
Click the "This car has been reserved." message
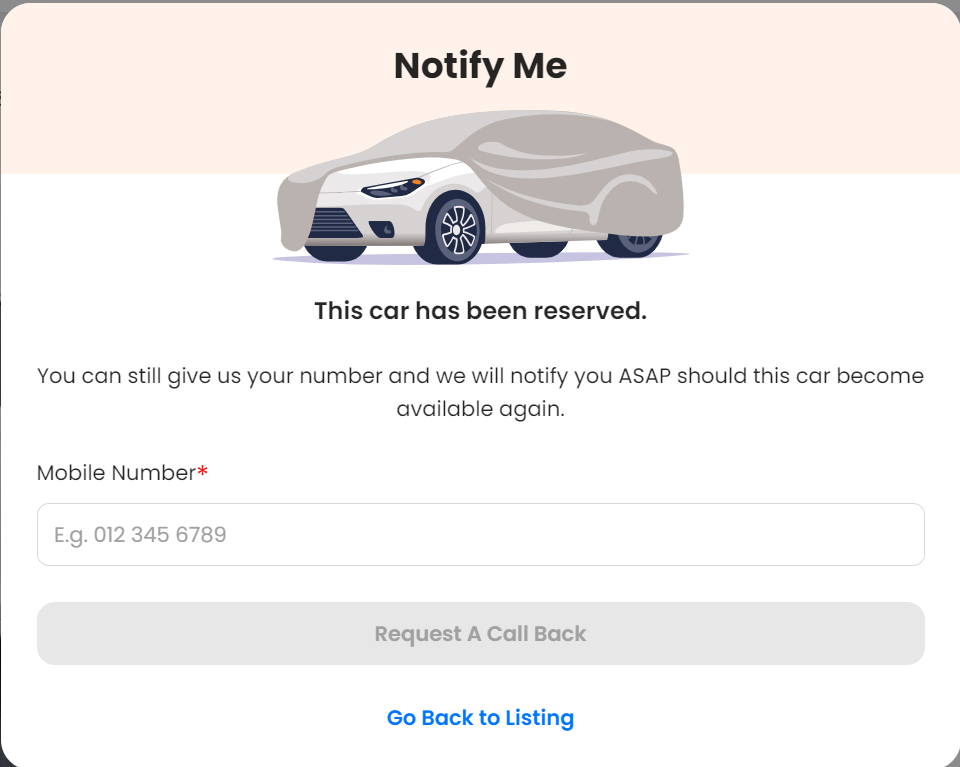point(480,311)
